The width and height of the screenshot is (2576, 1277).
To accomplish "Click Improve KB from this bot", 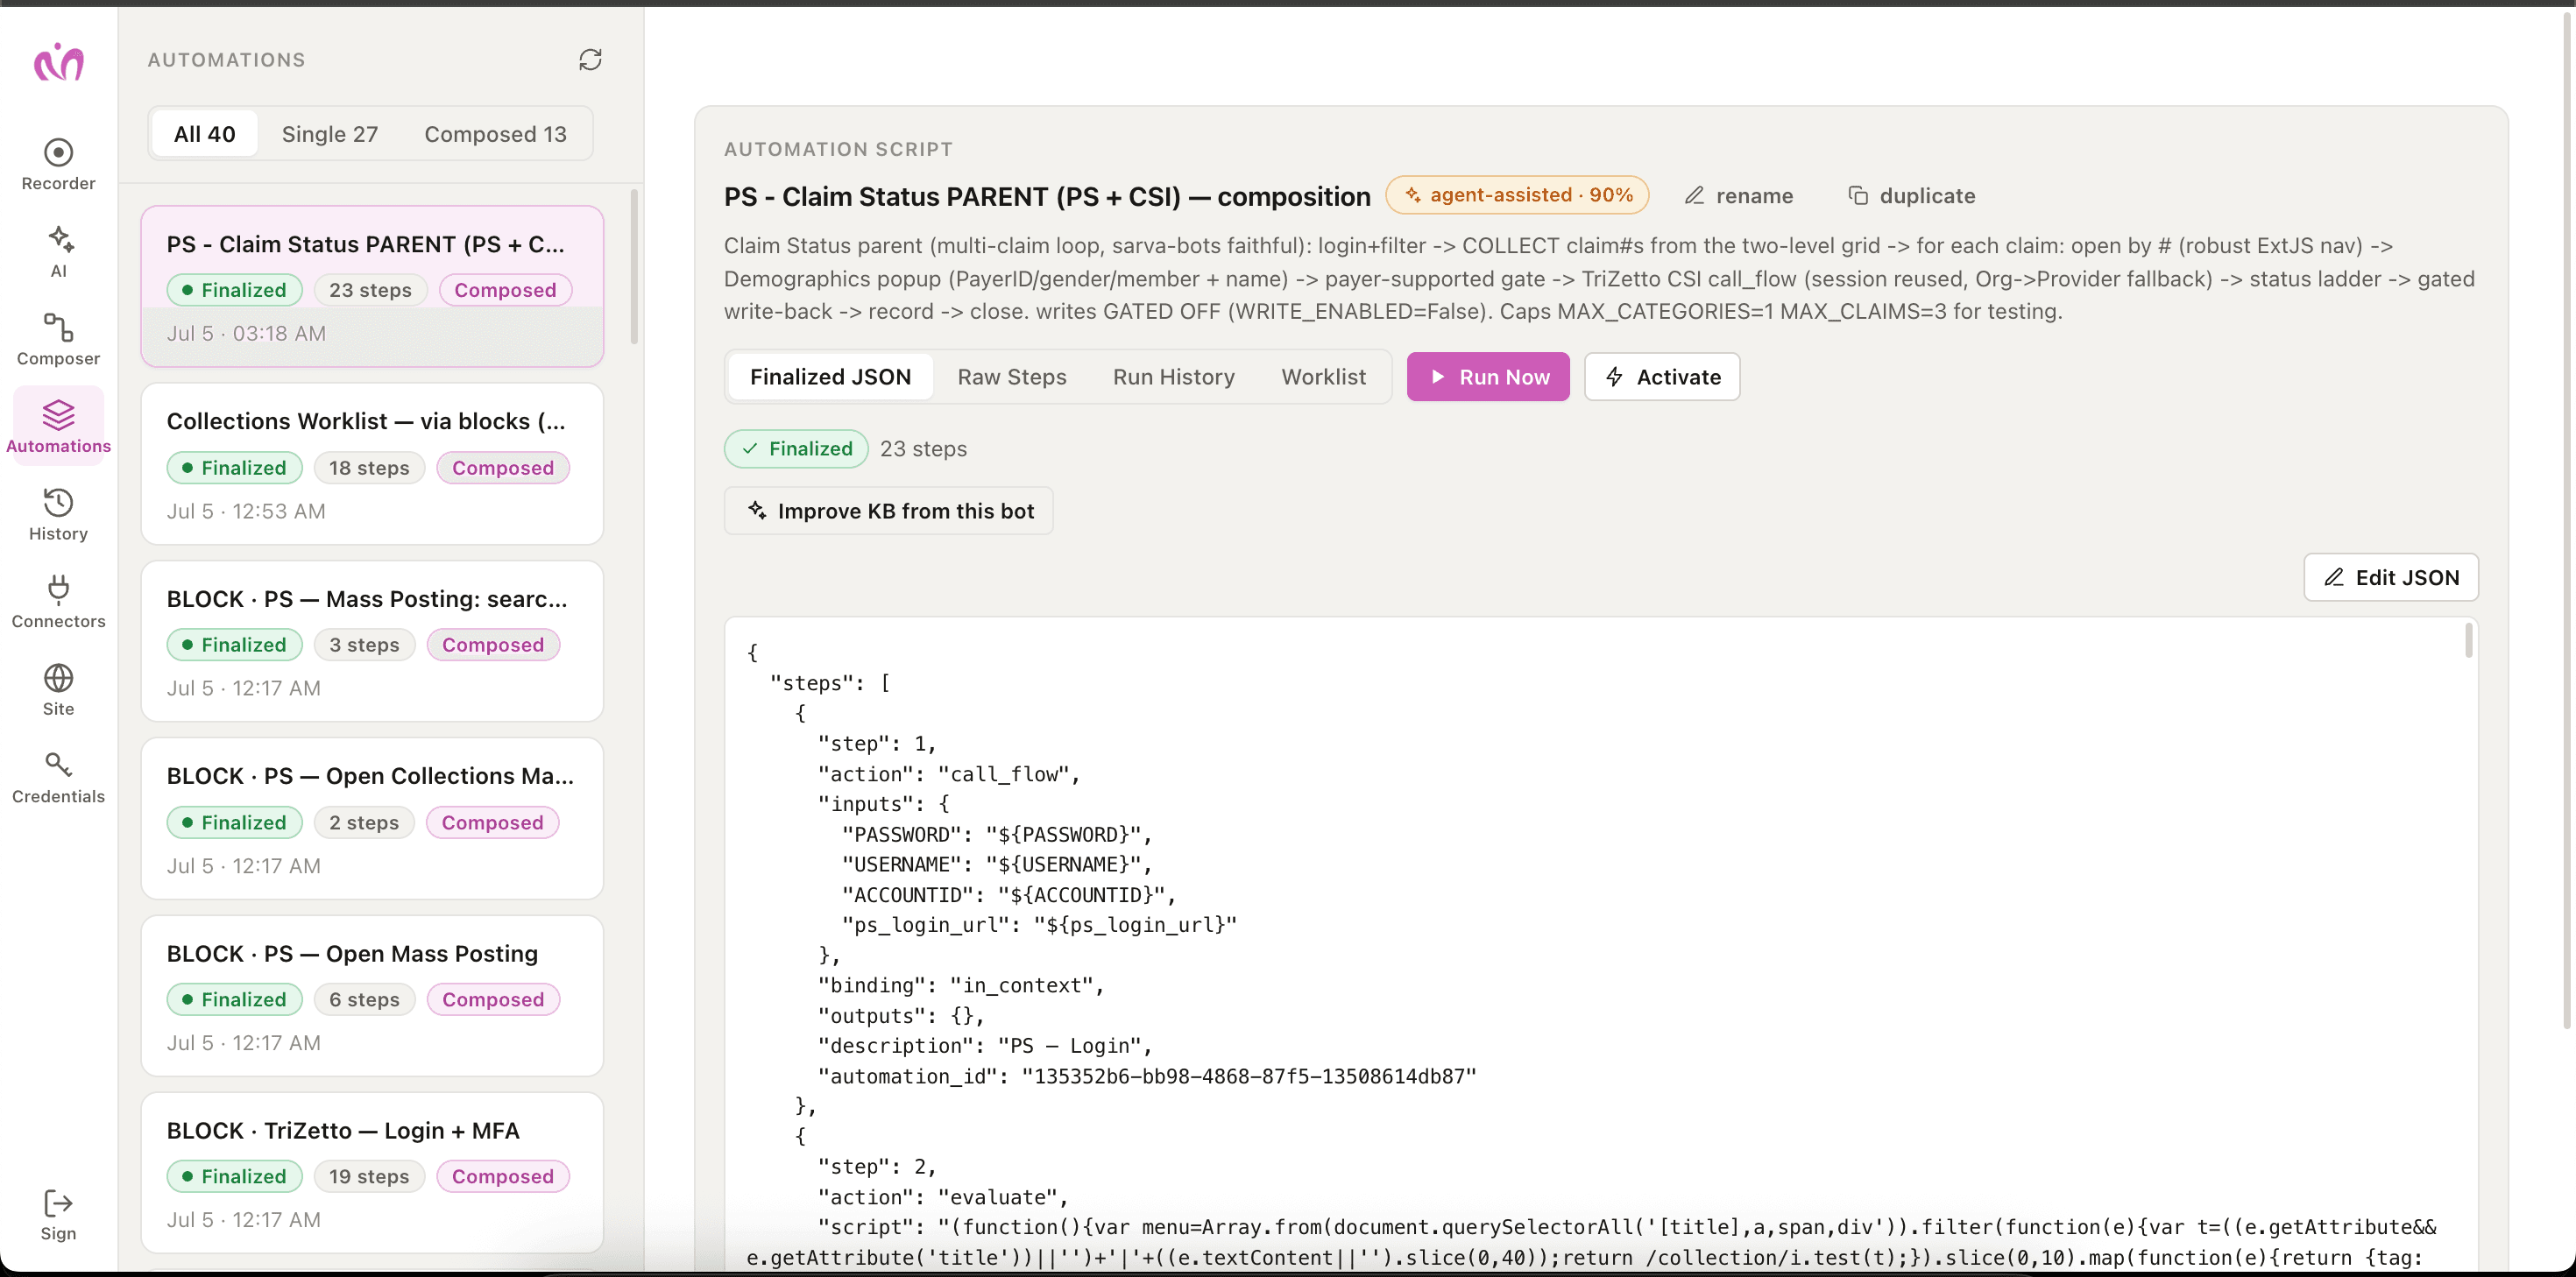I will tap(889, 511).
